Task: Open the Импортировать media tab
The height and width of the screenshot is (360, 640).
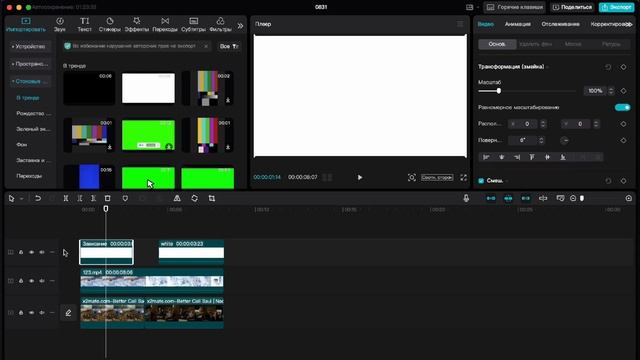Action: click(x=26, y=24)
